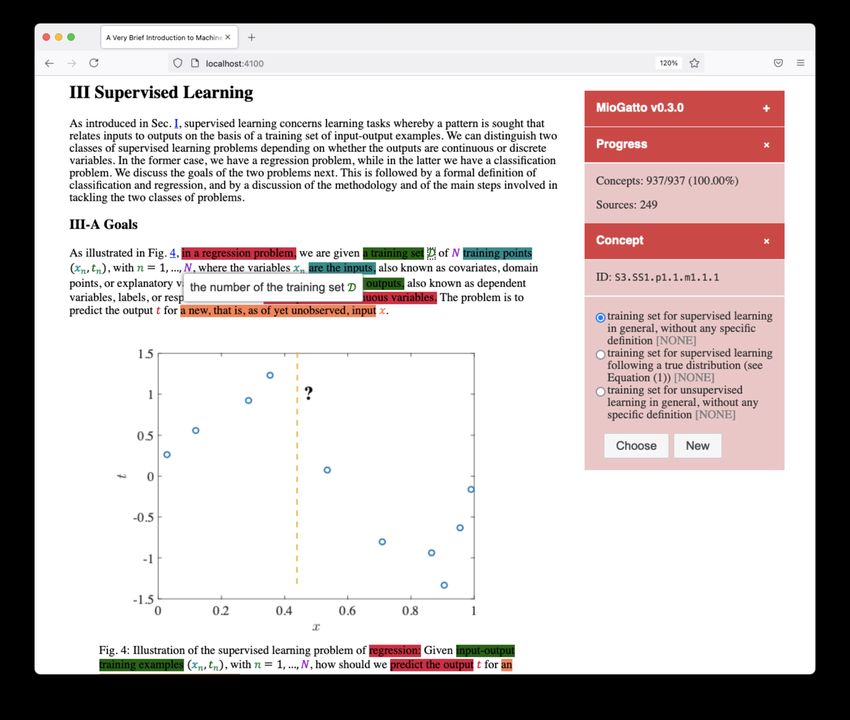Reset the 120% zoom indicator
Image resolution: width=850 pixels, height=720 pixels.
[668, 63]
